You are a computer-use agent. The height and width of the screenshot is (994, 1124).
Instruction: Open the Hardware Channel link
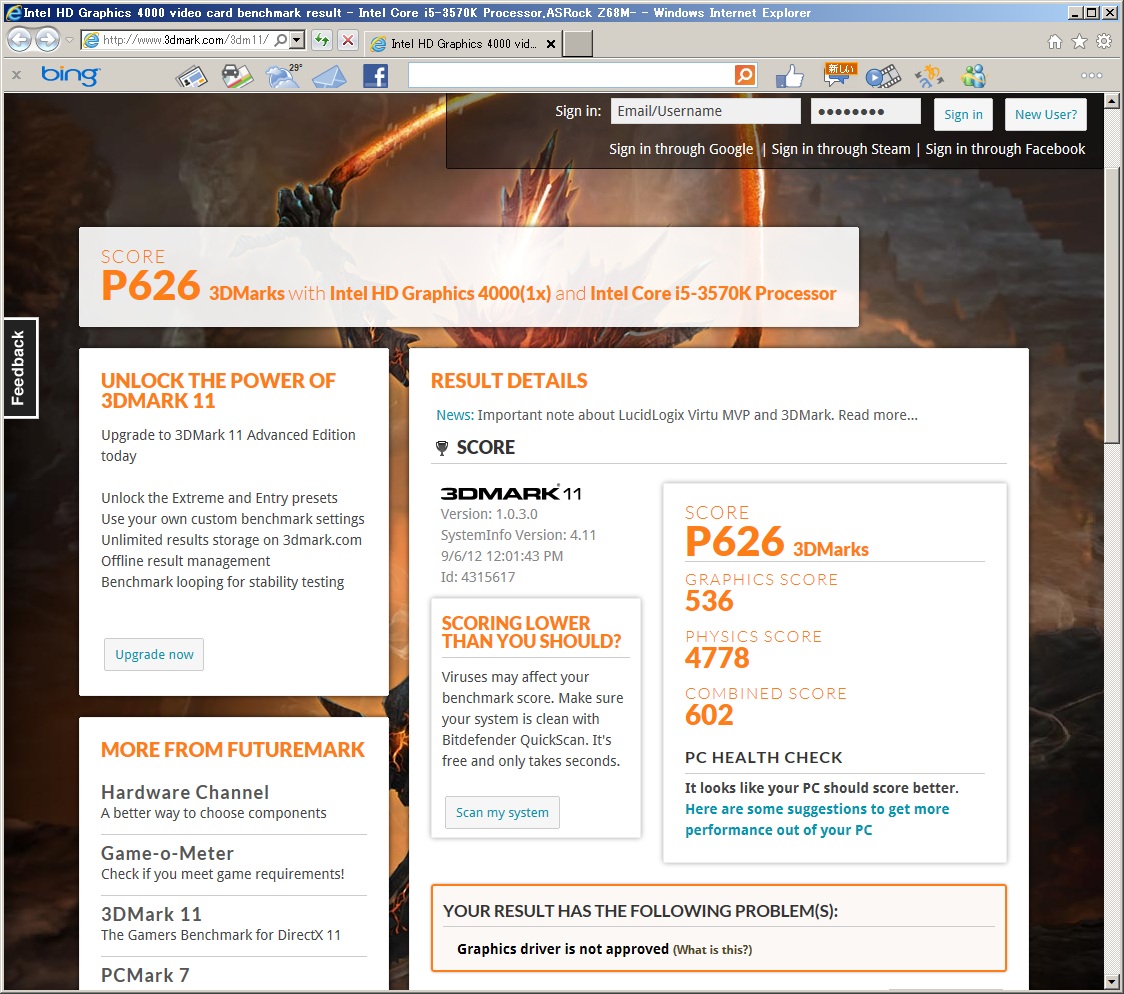click(185, 793)
